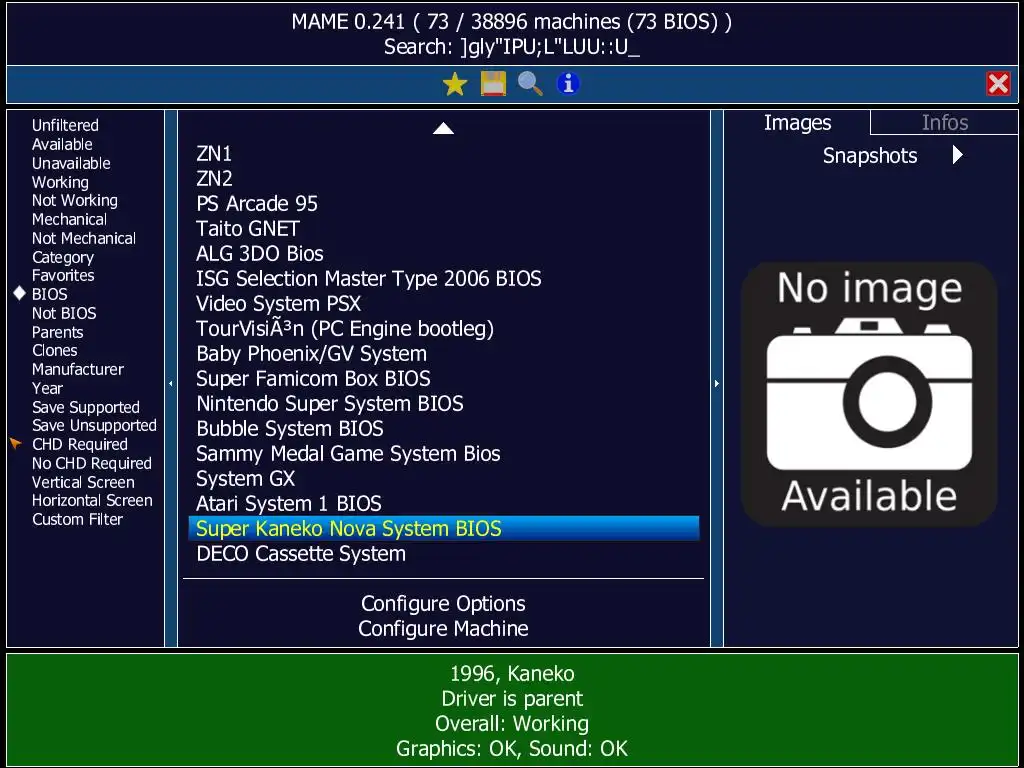
Task: Collapse left filter panel with arrow handle
Action: pyautogui.click(x=171, y=383)
